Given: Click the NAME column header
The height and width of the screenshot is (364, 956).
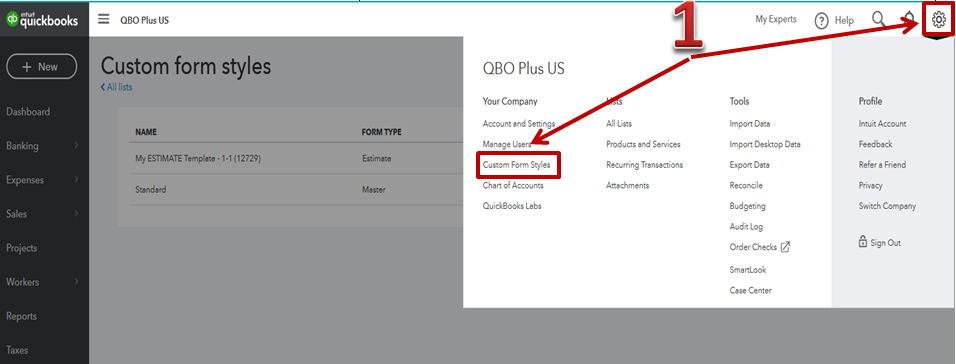Looking at the screenshot, I should tap(146, 132).
